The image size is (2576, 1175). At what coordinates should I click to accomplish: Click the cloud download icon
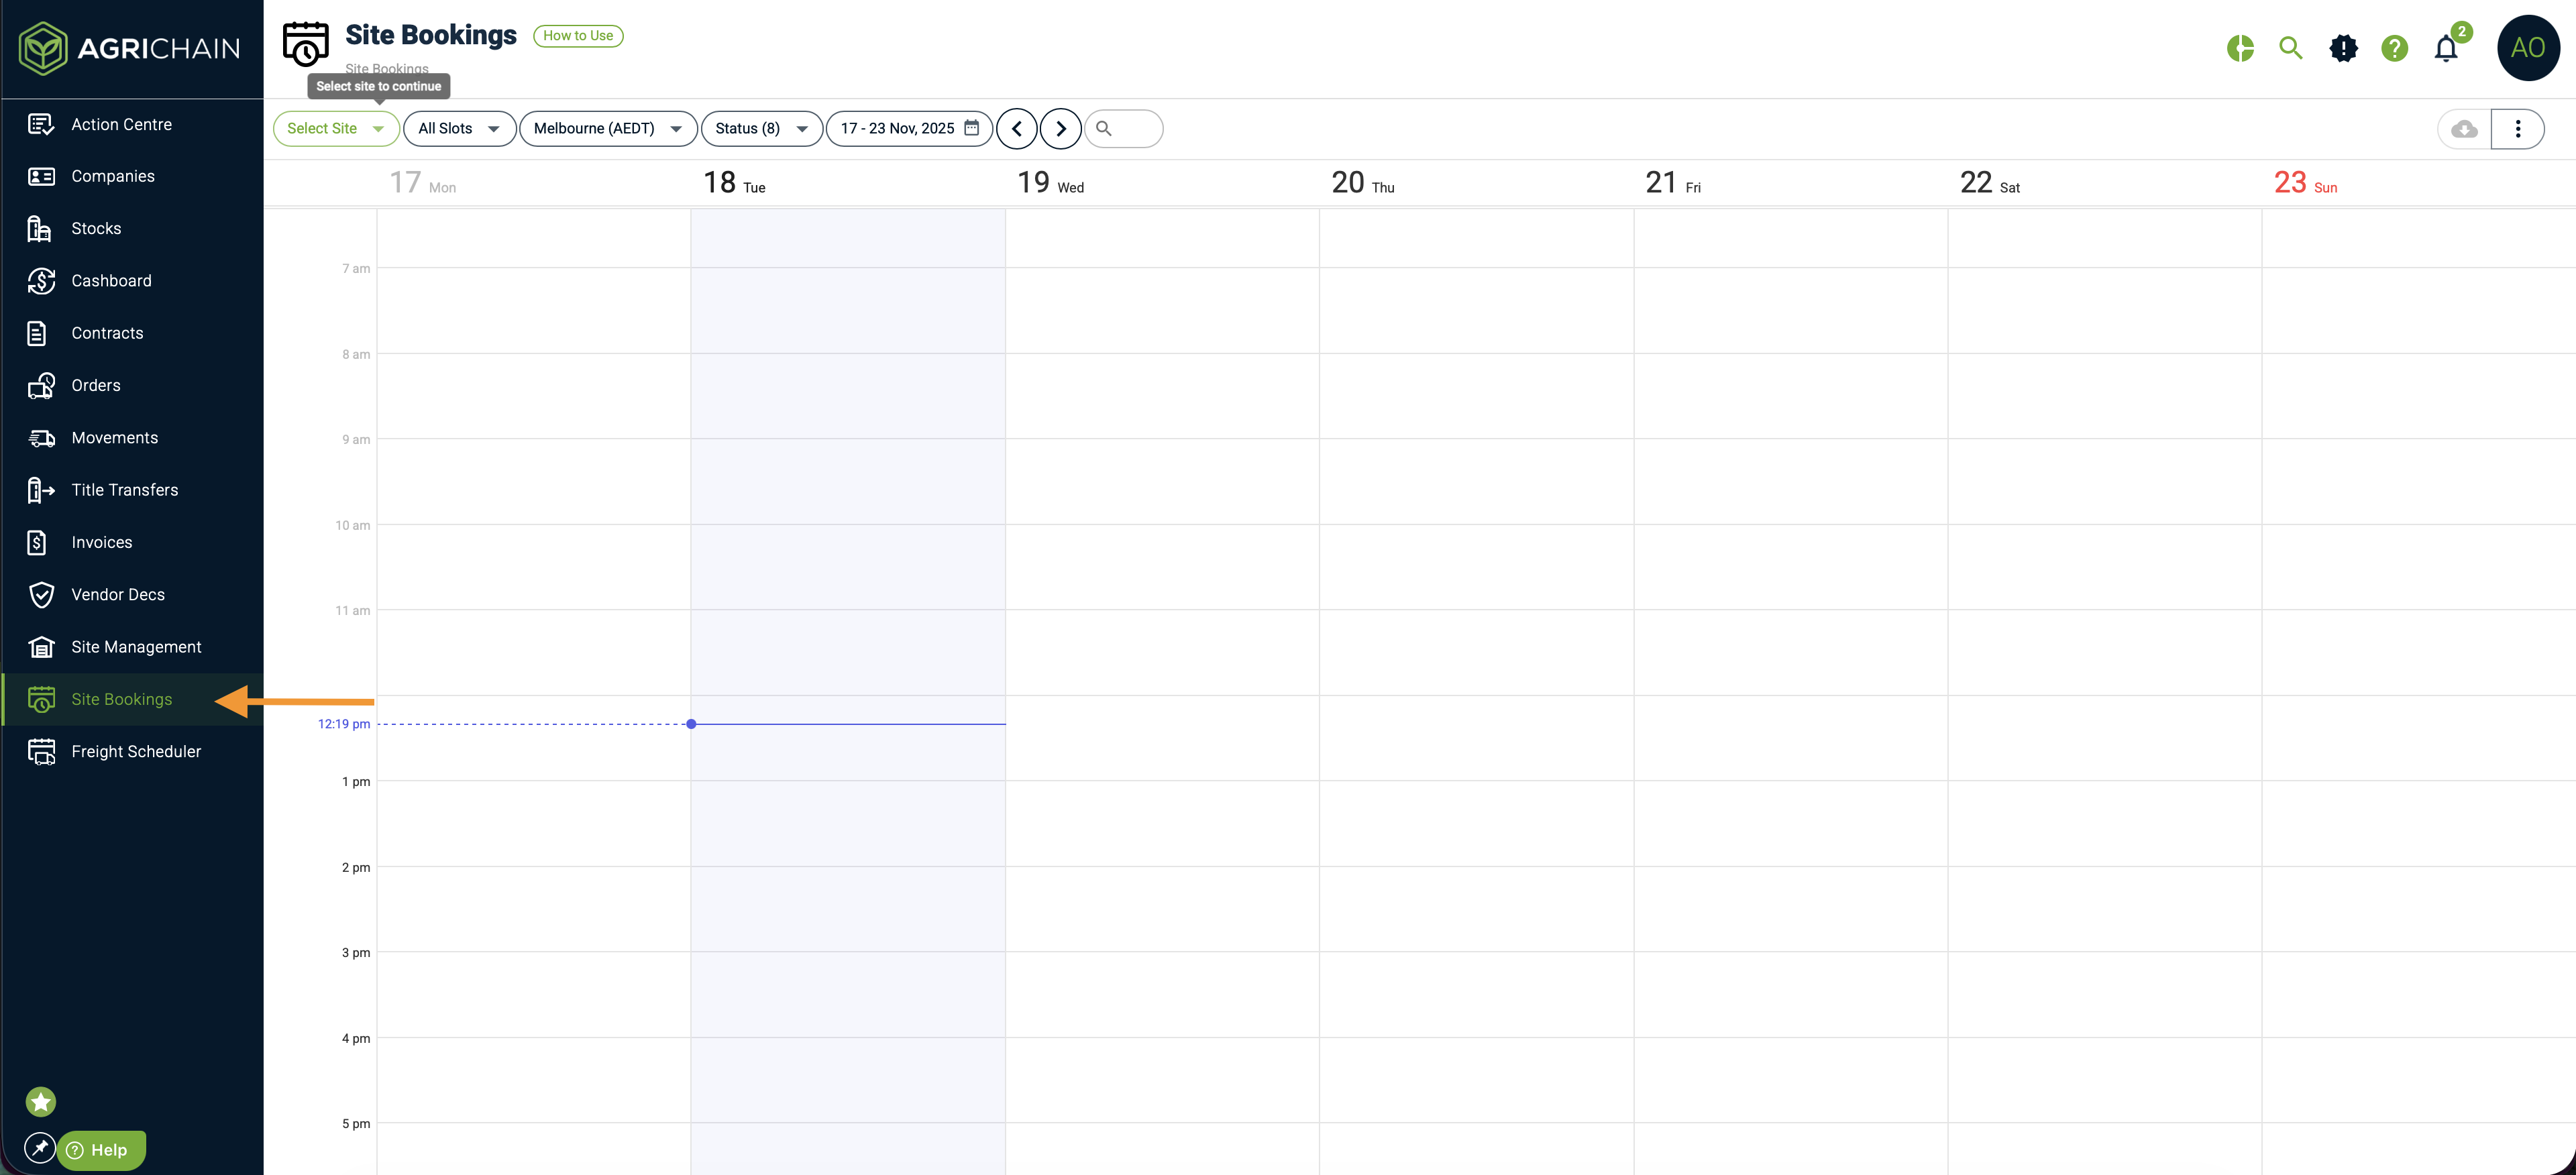point(2464,129)
